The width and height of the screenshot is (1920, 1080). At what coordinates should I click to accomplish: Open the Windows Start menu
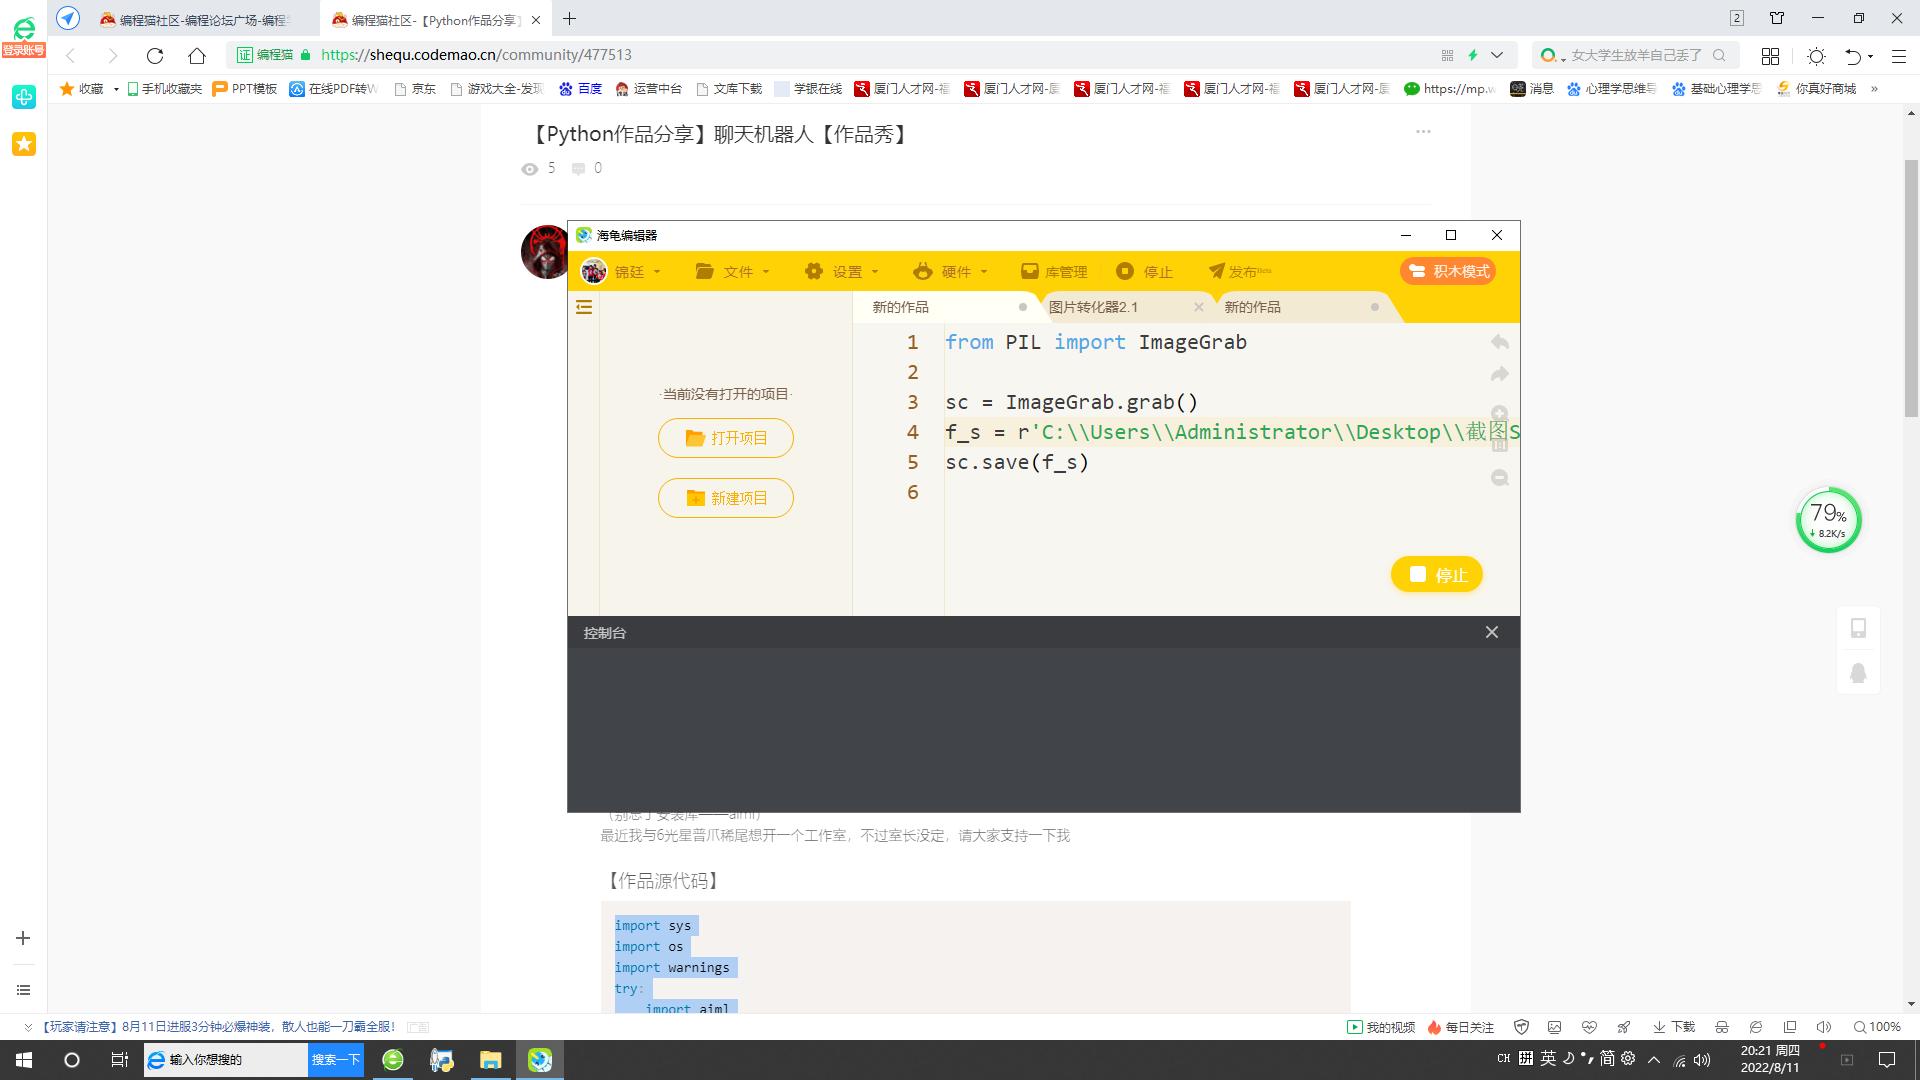(24, 1060)
